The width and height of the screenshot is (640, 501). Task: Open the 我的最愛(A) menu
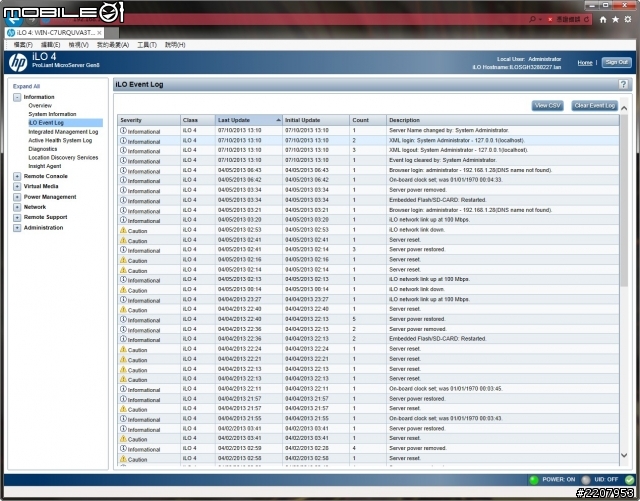[x=113, y=45]
